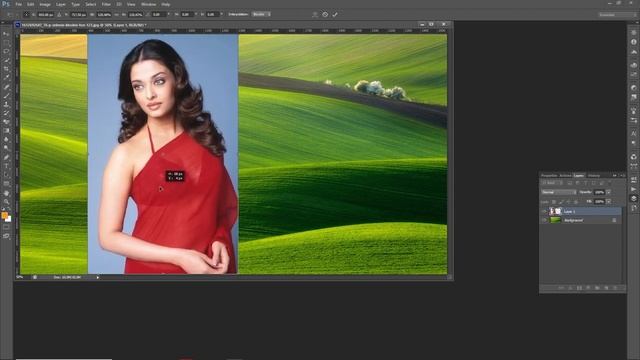Open the Image menu
640x360 pixels.
click(x=44, y=4)
